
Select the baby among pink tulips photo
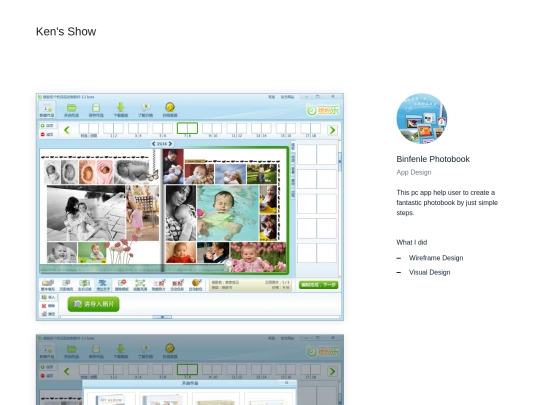[x=258, y=257]
